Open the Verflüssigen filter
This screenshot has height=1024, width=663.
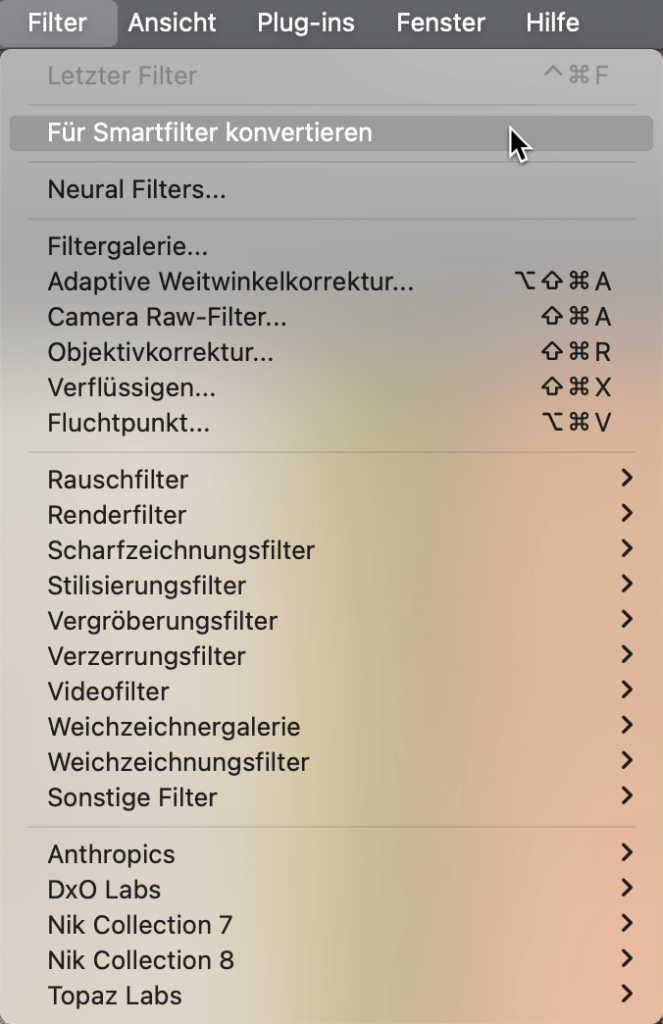331,388
